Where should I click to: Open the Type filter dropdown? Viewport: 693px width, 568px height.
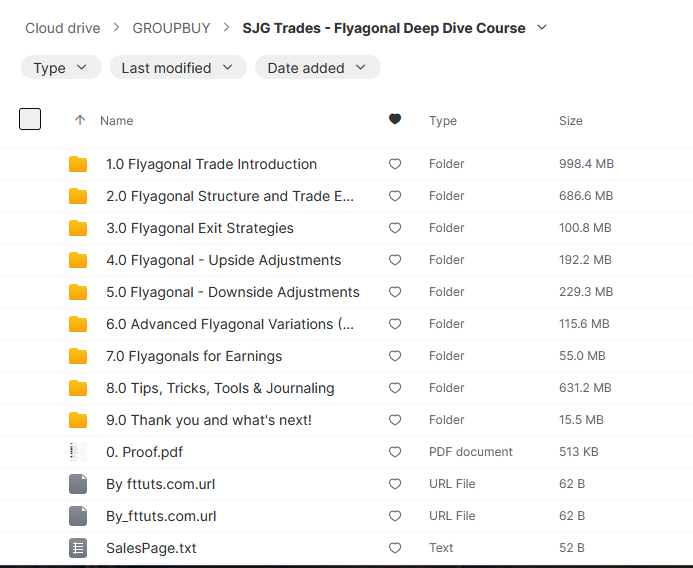(x=61, y=68)
